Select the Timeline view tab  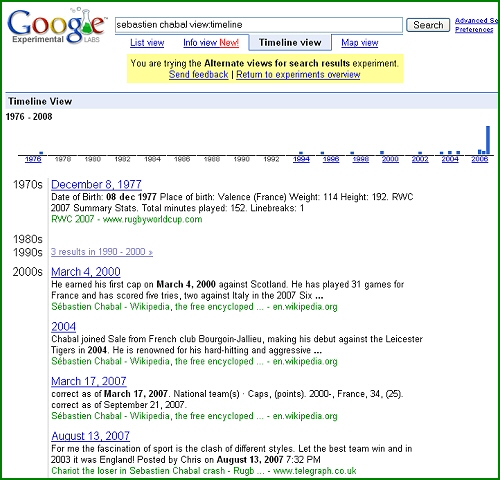pyautogui.click(x=290, y=42)
